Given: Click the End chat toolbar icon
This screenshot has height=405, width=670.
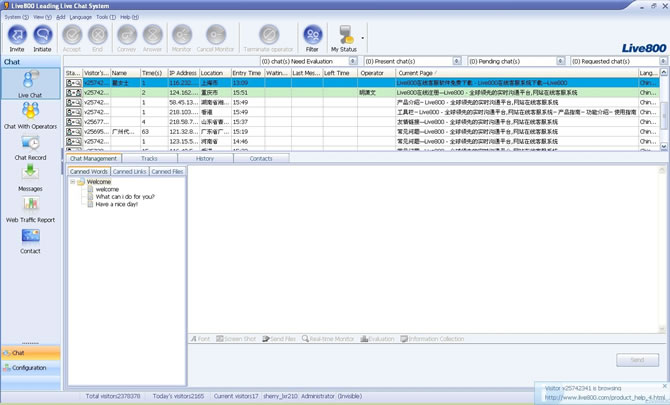Looking at the screenshot, I should [98, 35].
